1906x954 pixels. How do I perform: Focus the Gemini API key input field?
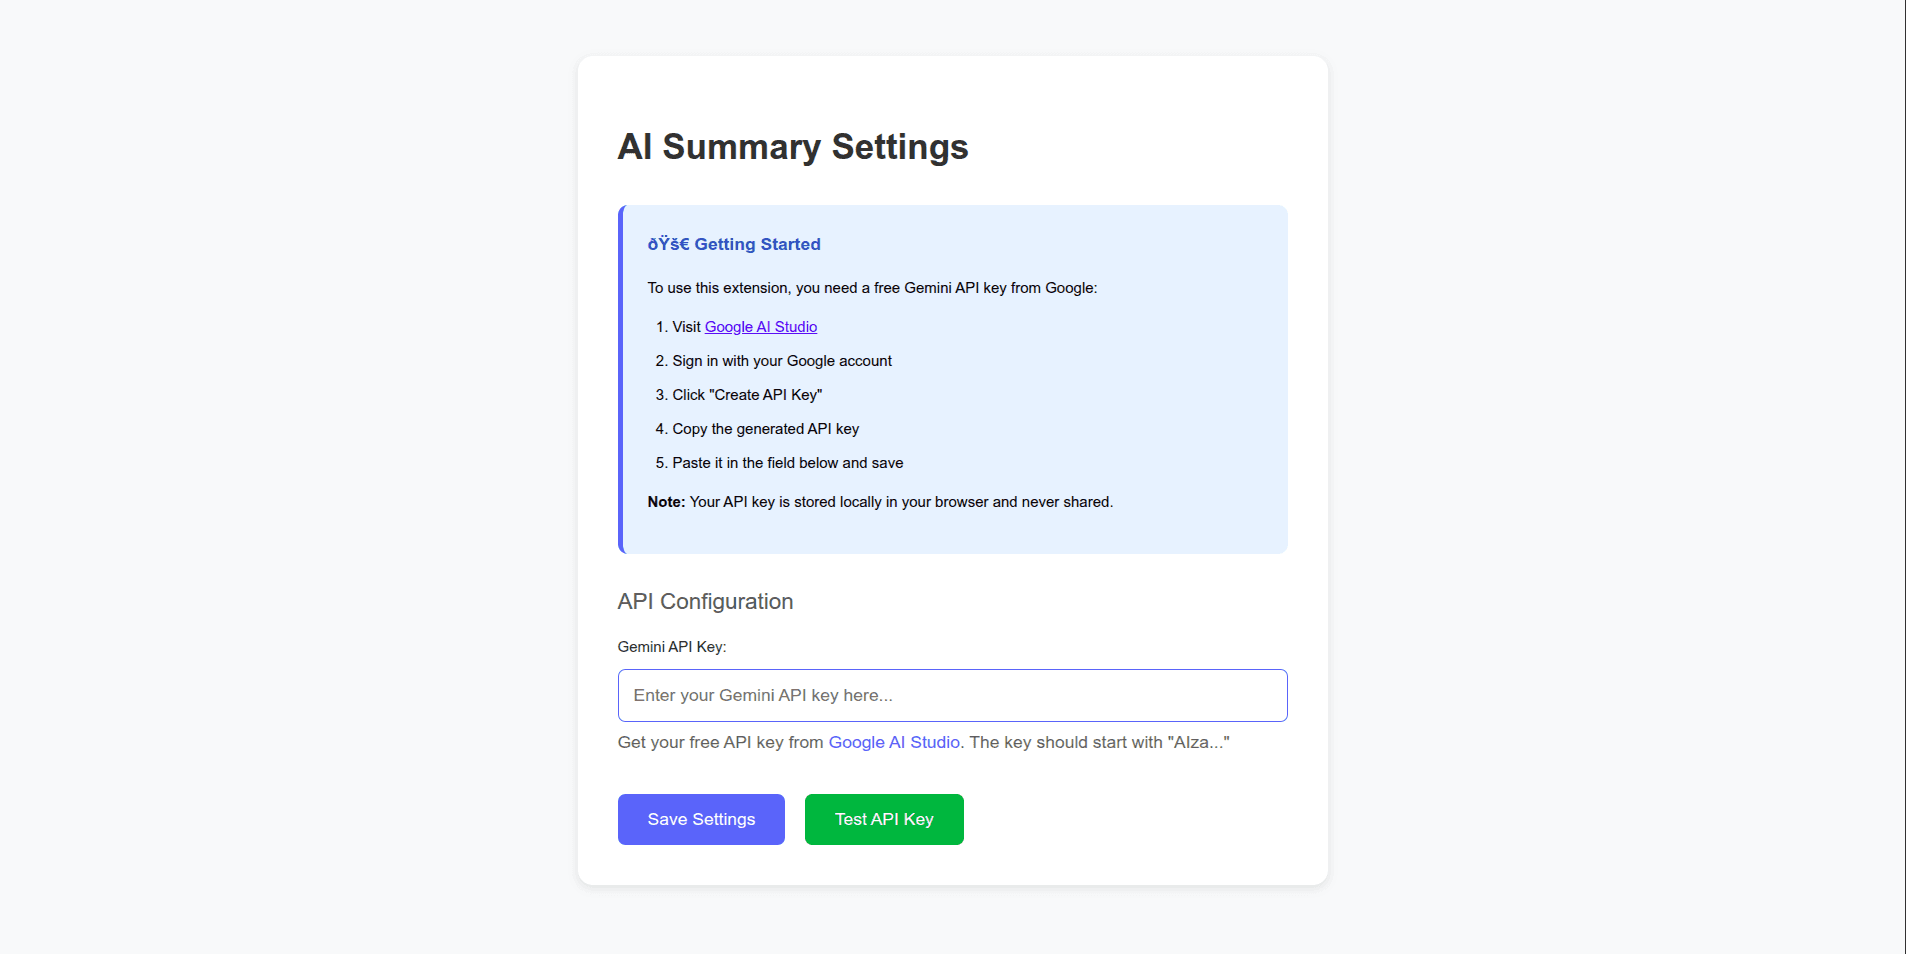pos(952,695)
